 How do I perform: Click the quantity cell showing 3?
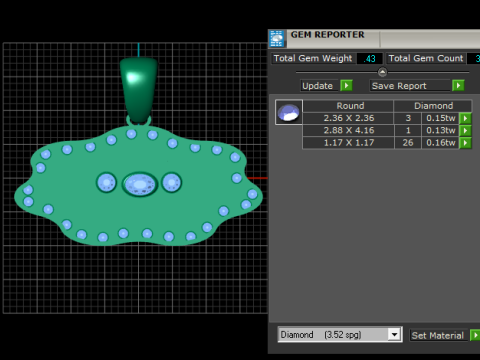408,118
